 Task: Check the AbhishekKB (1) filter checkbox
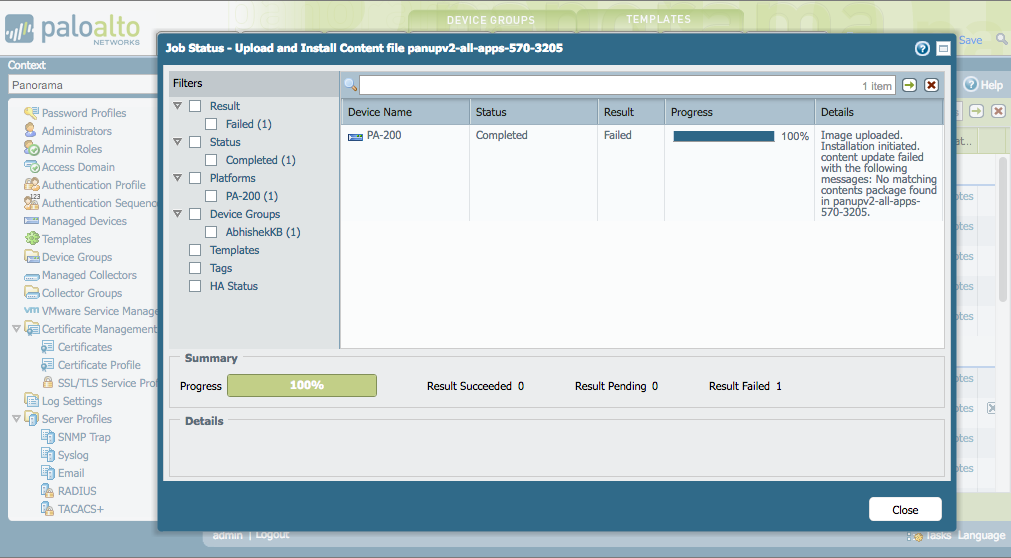pyautogui.click(x=211, y=232)
